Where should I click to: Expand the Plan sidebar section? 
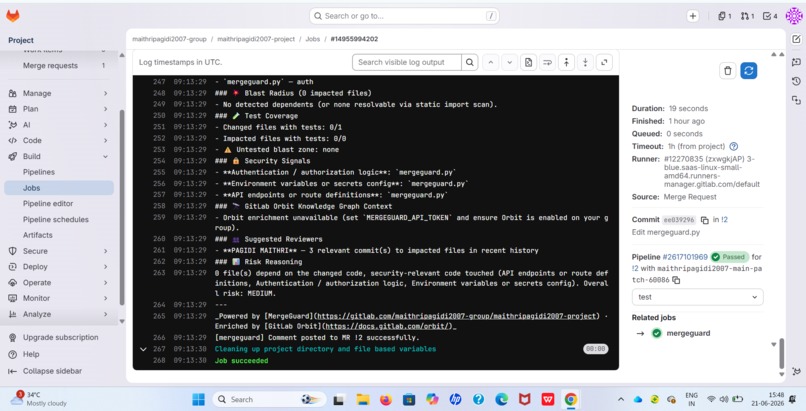coord(58,109)
